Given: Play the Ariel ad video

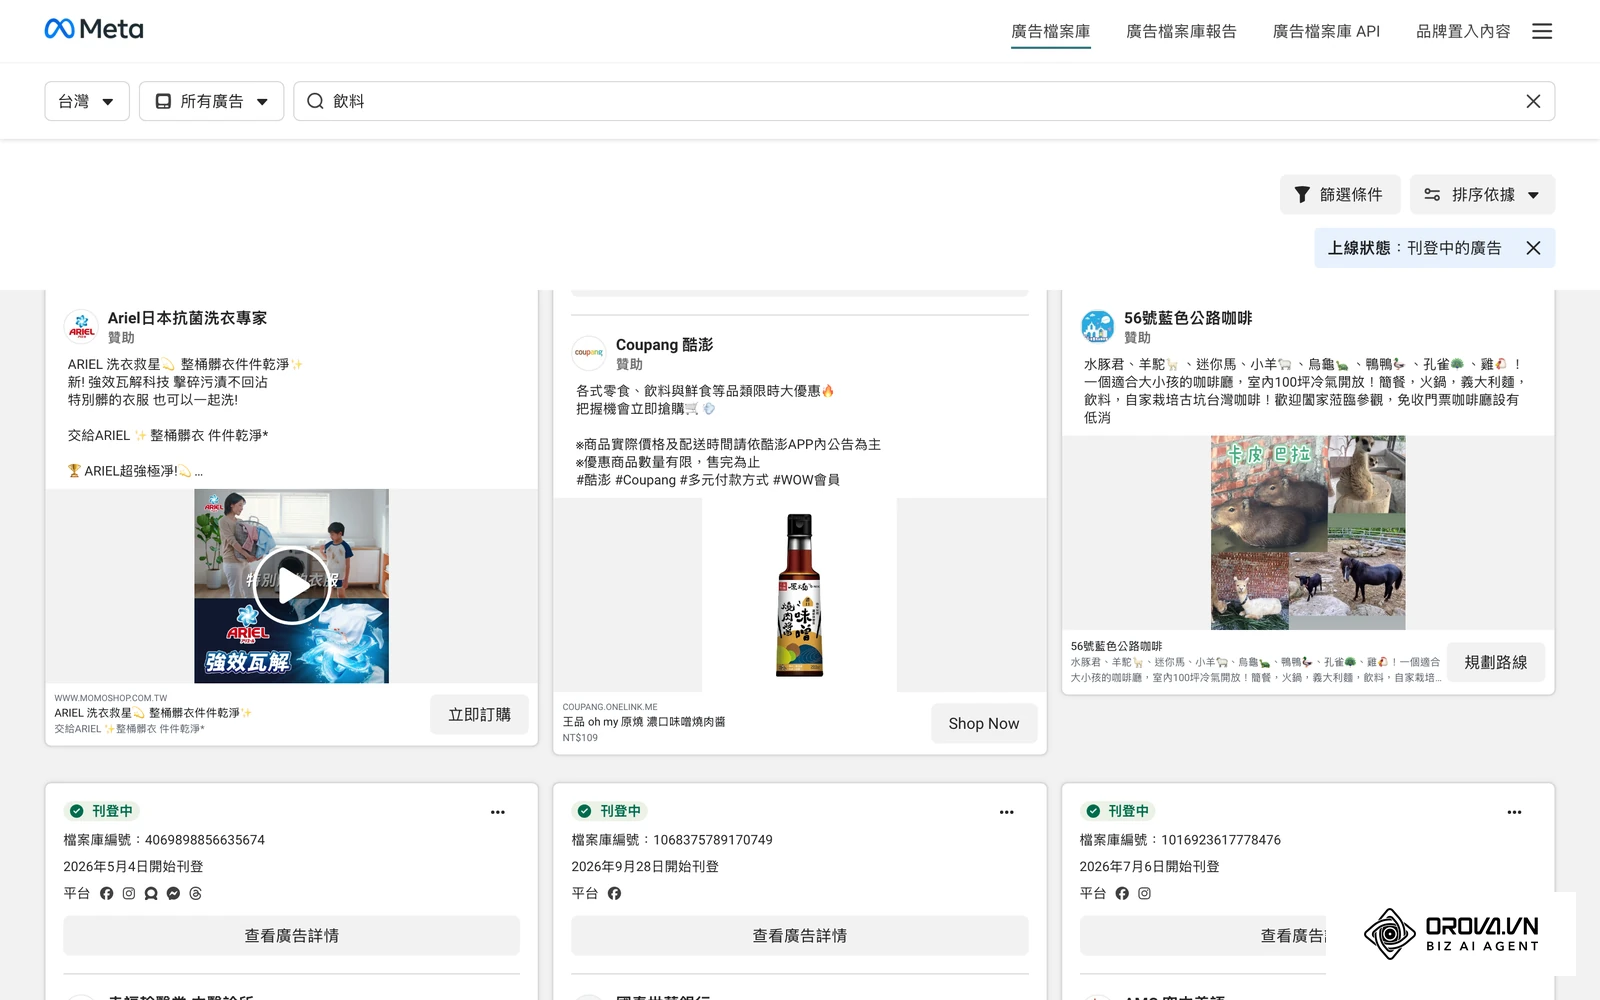Looking at the screenshot, I should [291, 586].
